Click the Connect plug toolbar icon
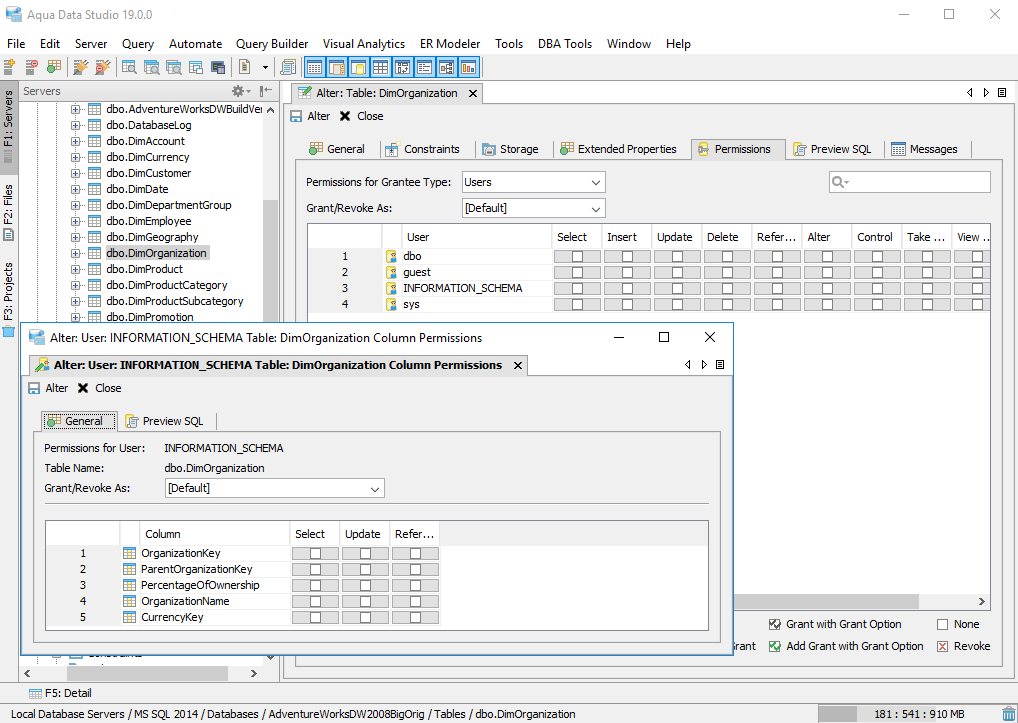The image size is (1018, 723). click(x=81, y=67)
